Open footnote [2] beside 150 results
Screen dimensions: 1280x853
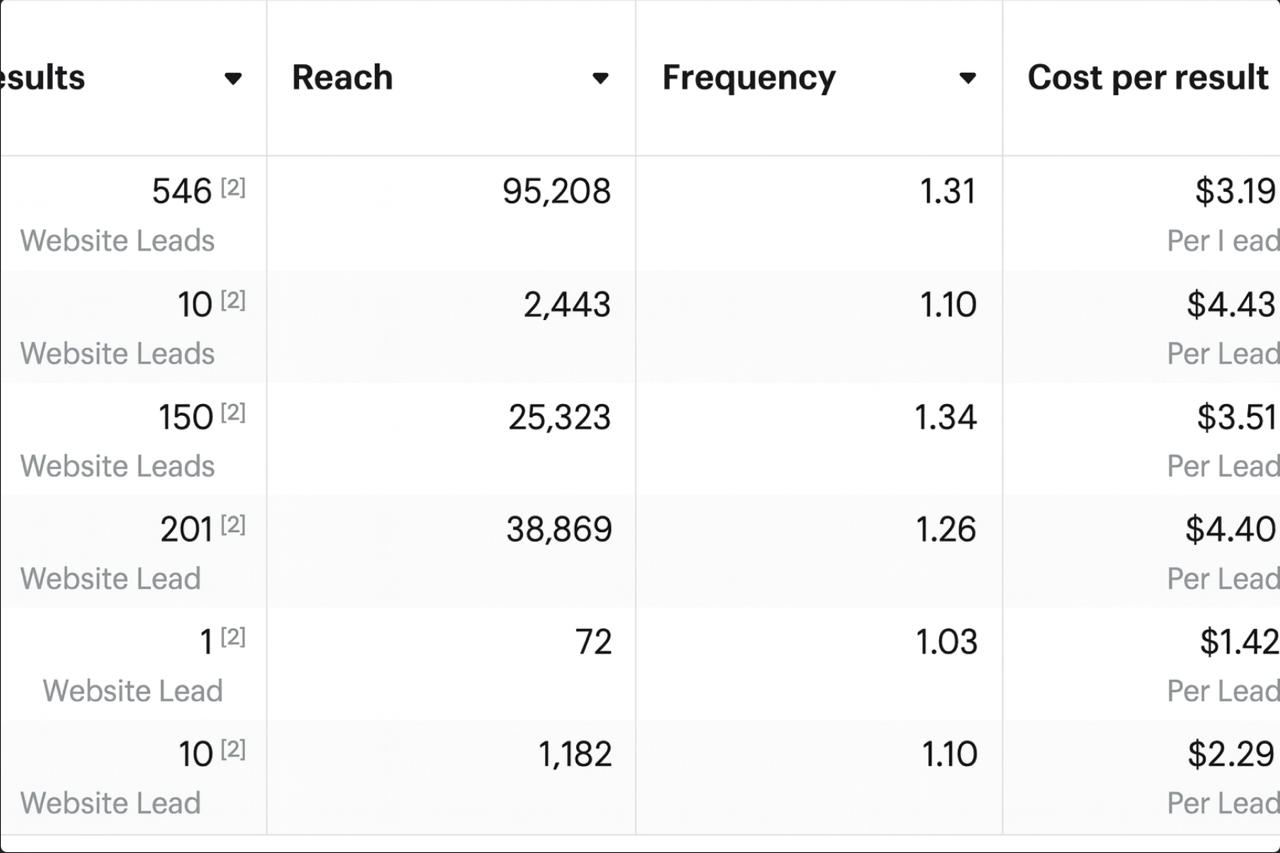pyautogui.click(x=232, y=412)
